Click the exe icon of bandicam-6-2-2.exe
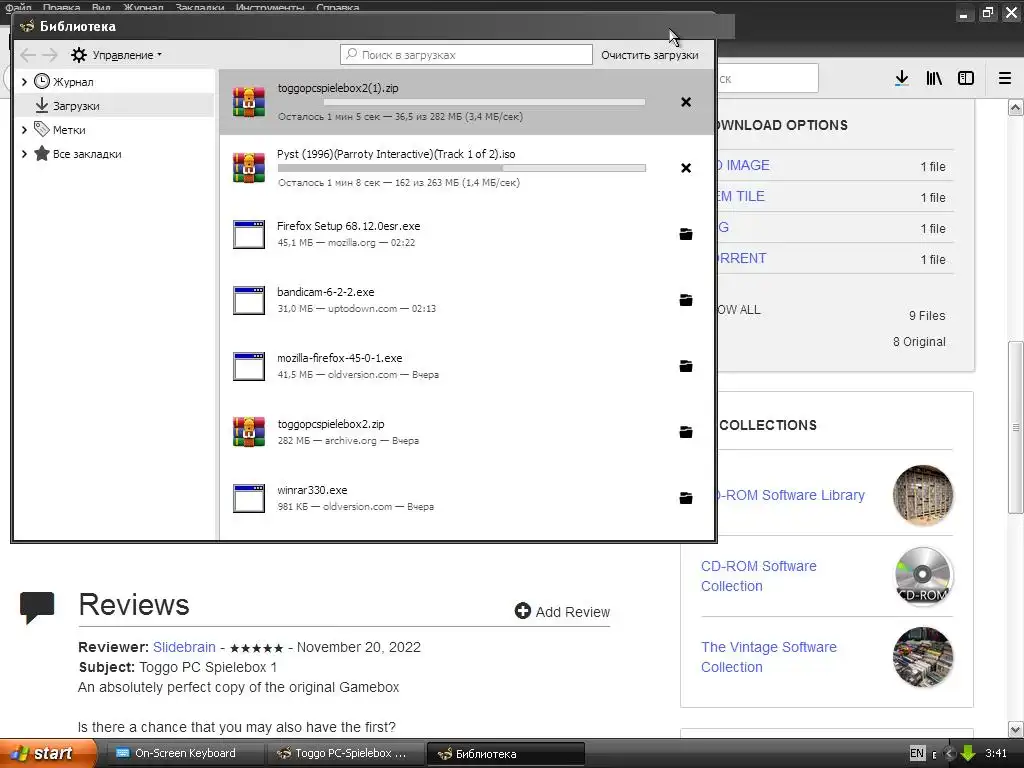 click(x=249, y=300)
